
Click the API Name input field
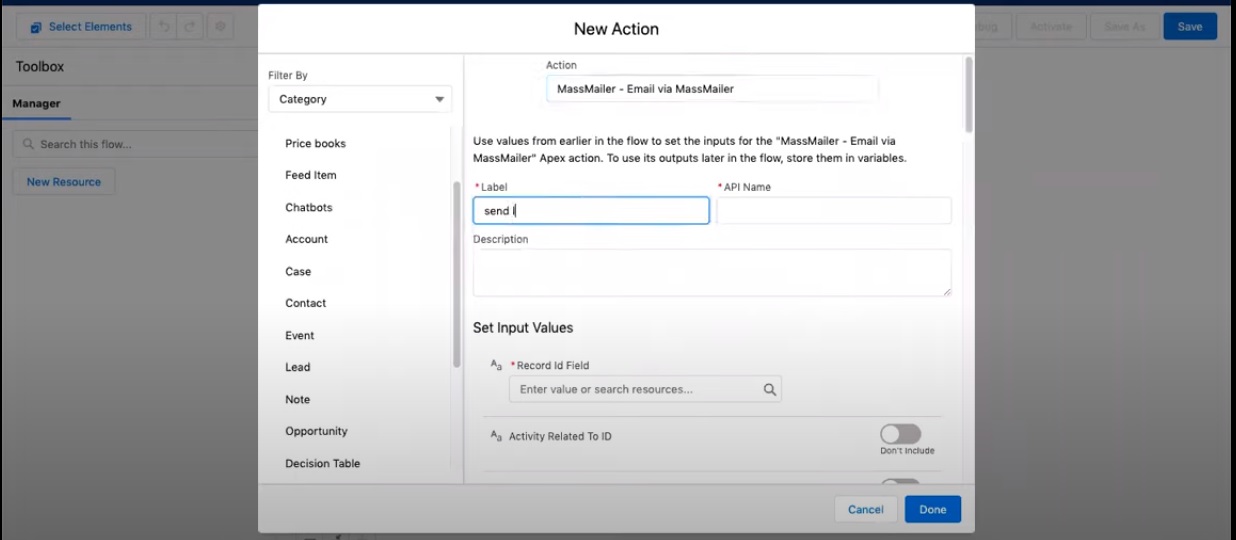pyautogui.click(x=834, y=211)
